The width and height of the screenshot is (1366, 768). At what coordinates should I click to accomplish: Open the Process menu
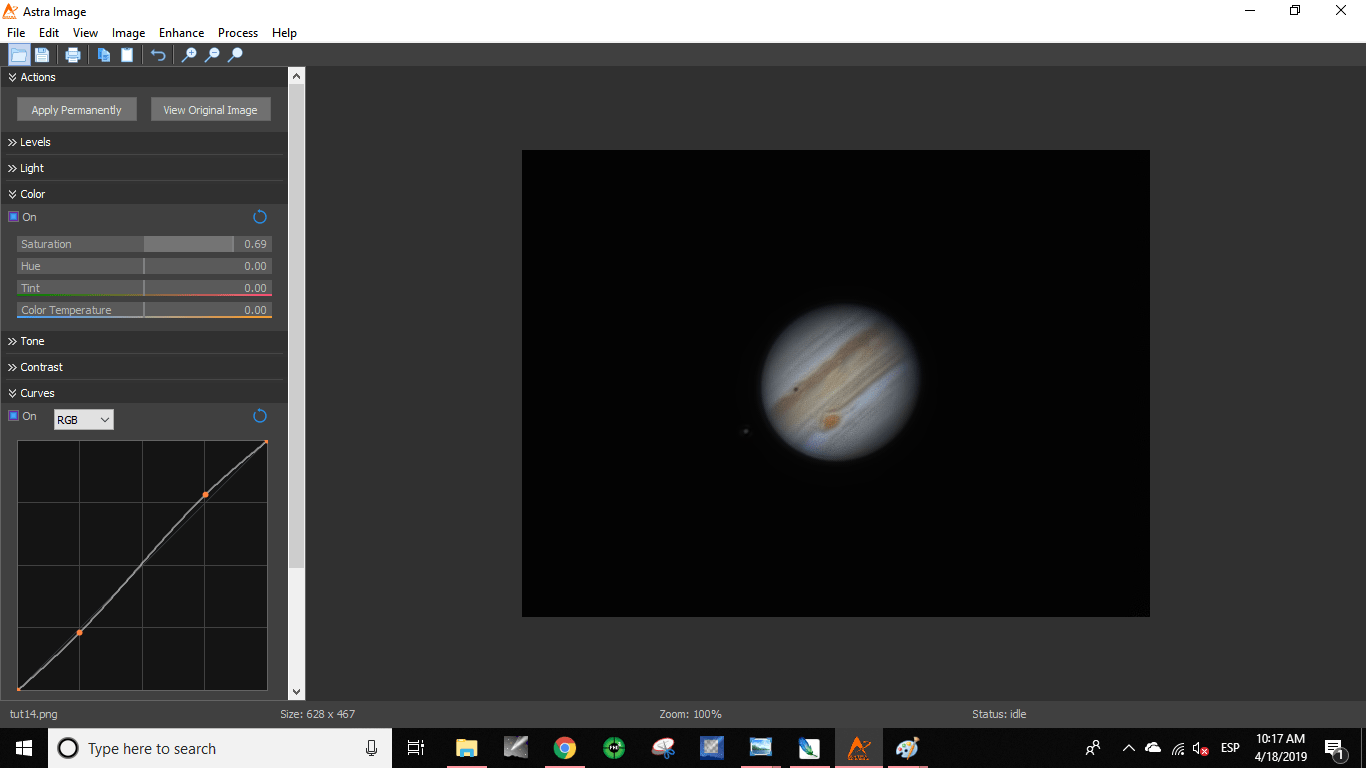tap(238, 33)
